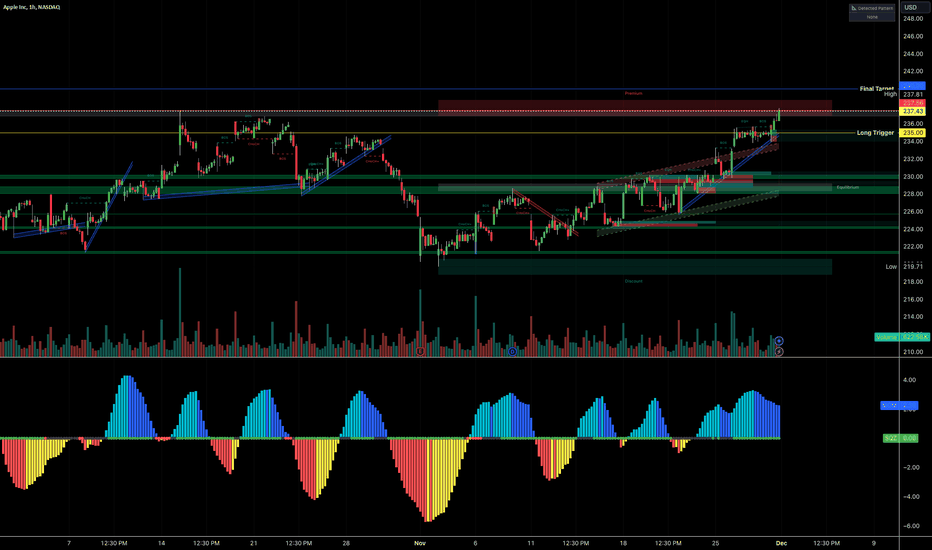932x550 pixels.
Task: Click the None value in the Detected Pattern box
Action: 872,17
